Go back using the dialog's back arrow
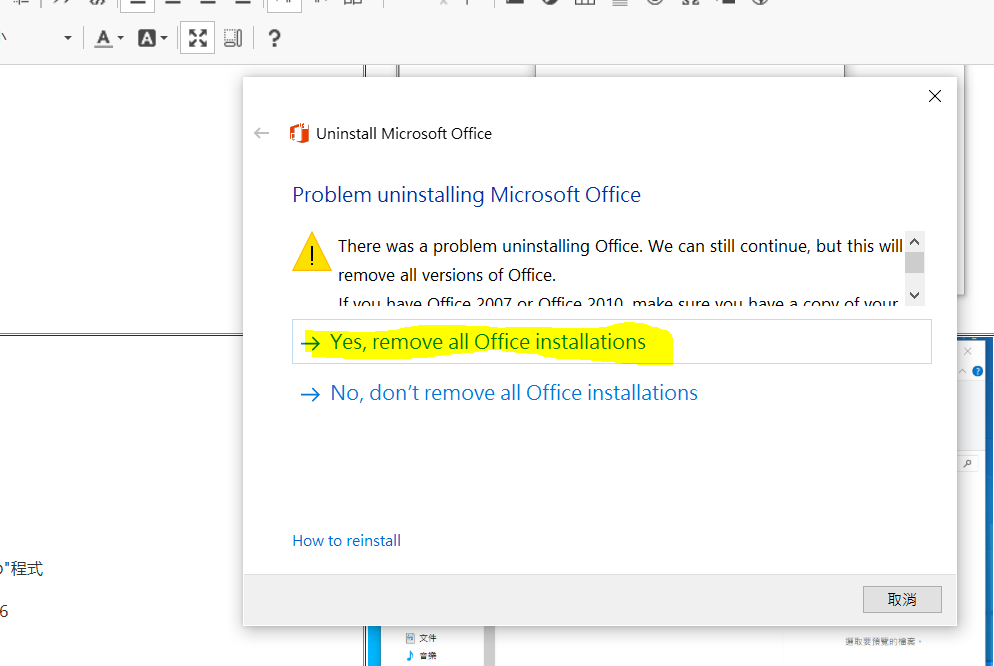The image size is (994, 666). pos(261,133)
